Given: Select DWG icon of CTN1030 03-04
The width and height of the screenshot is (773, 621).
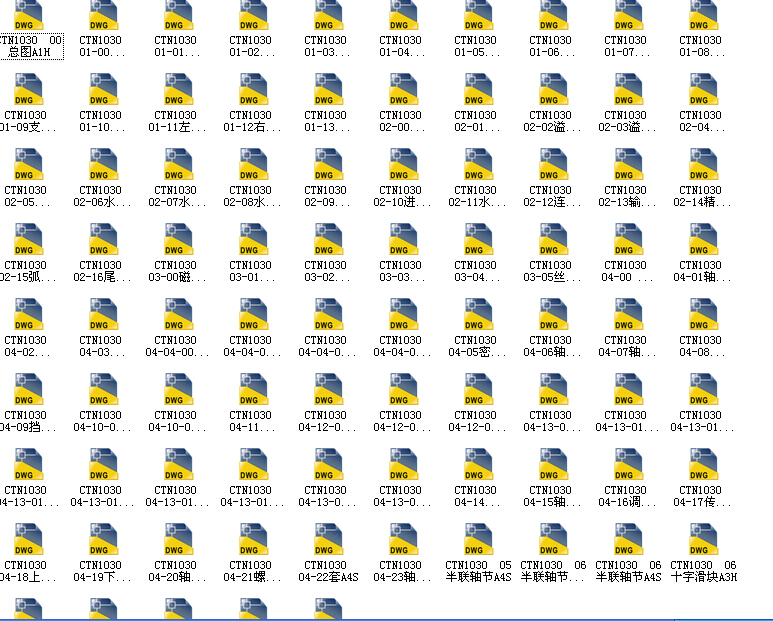Looking at the screenshot, I should pos(478,239).
